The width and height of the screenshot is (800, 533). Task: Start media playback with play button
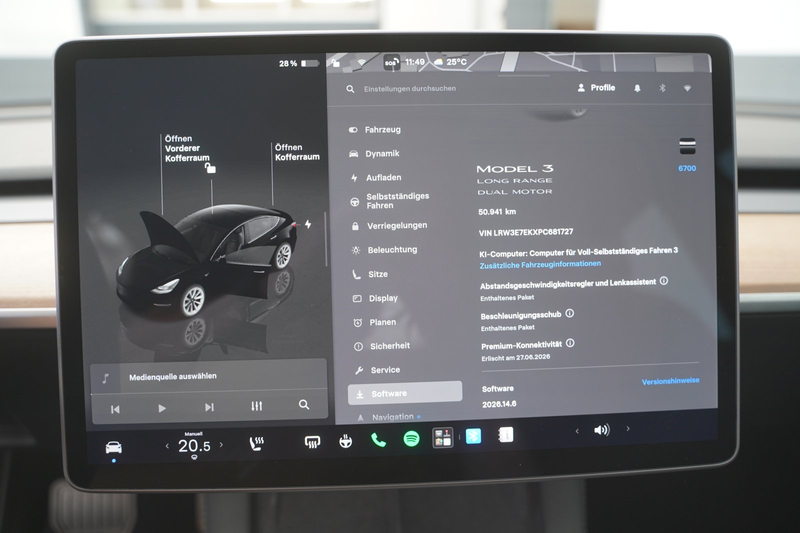[162, 408]
